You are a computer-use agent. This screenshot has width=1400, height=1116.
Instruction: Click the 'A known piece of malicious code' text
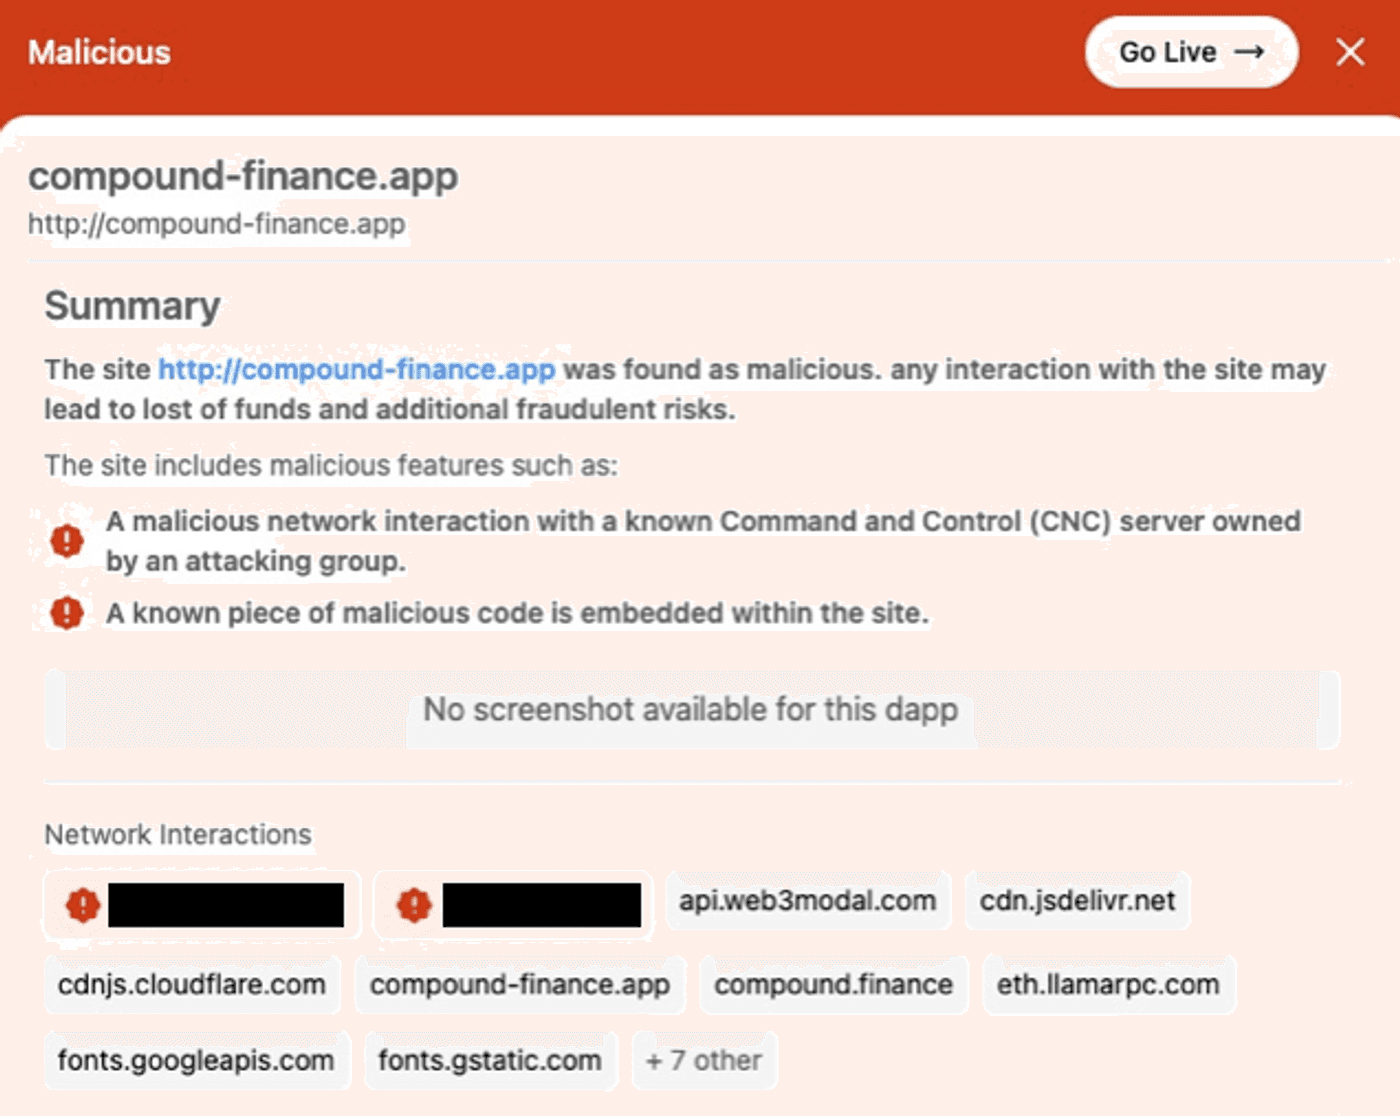point(518,612)
